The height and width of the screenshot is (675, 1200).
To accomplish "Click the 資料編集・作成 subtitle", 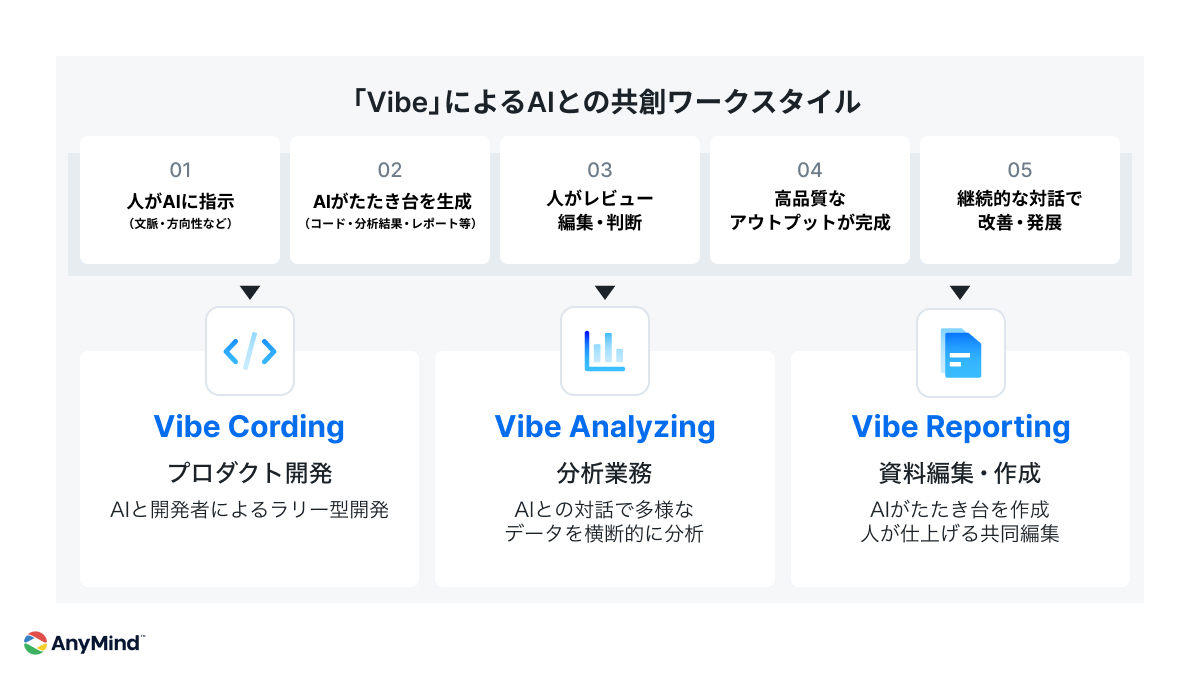I will pos(961,472).
